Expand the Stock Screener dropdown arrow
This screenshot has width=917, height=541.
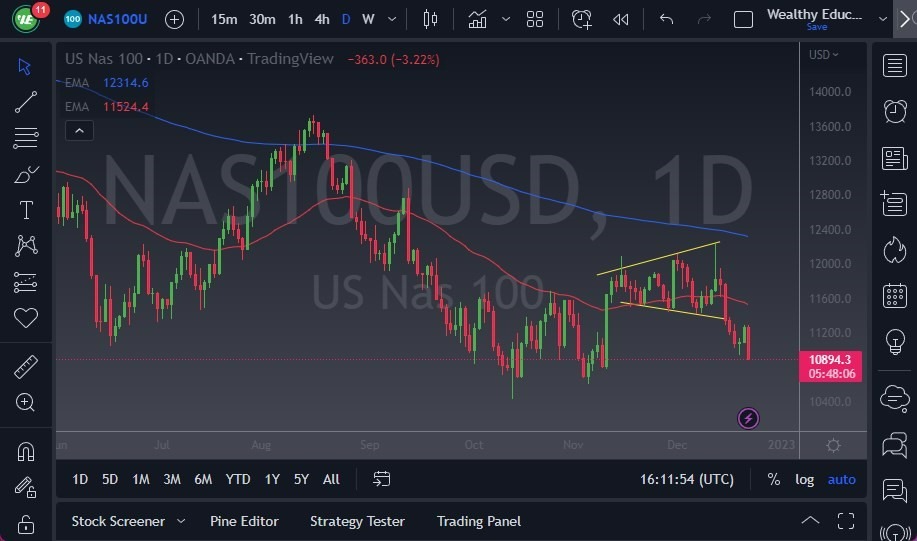click(x=181, y=521)
